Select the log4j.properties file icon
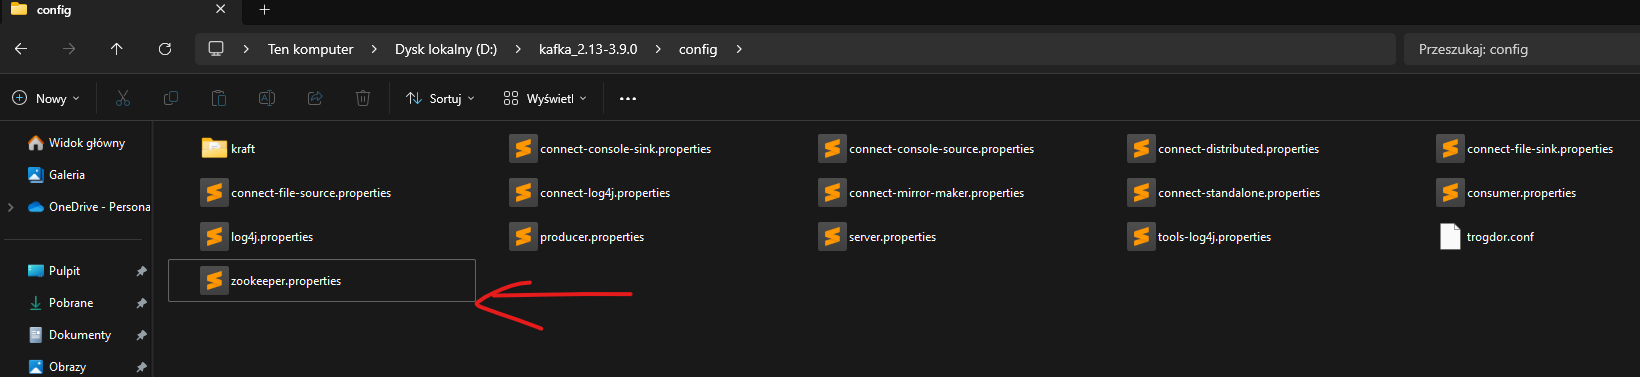 pyautogui.click(x=214, y=237)
